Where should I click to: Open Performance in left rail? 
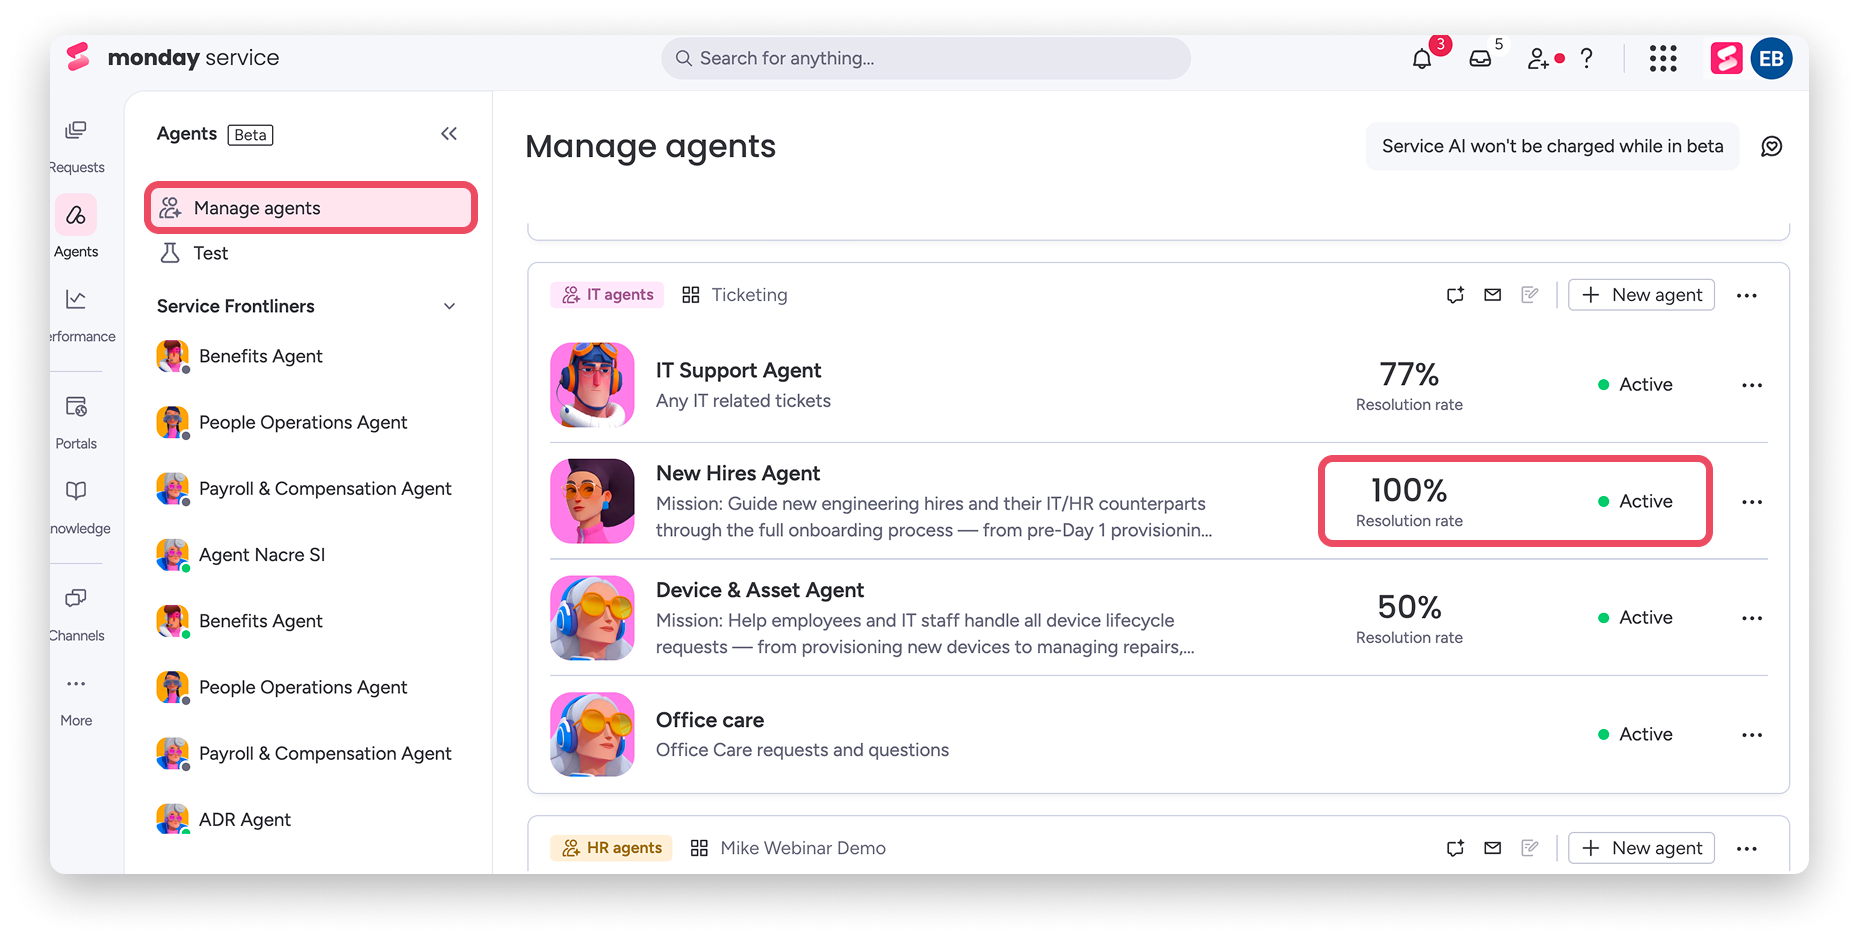76,315
